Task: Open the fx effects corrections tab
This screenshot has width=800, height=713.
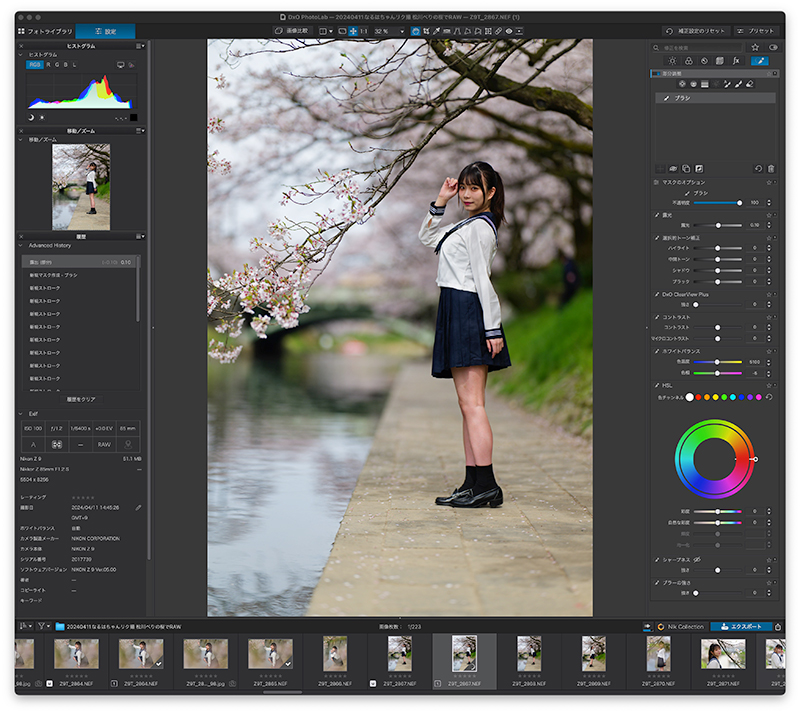Action: (x=736, y=61)
